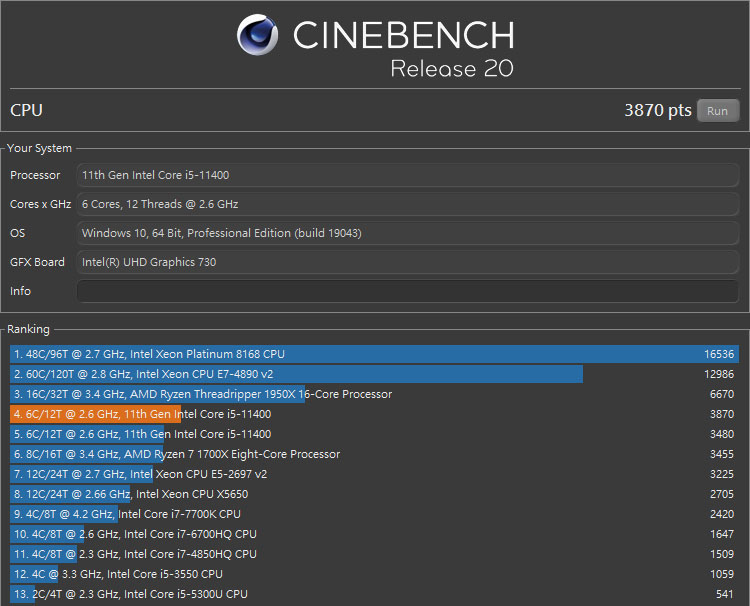Click the 'Processor' field label
Viewport: 750px width, 606px height.
pyautogui.click(x=35, y=175)
